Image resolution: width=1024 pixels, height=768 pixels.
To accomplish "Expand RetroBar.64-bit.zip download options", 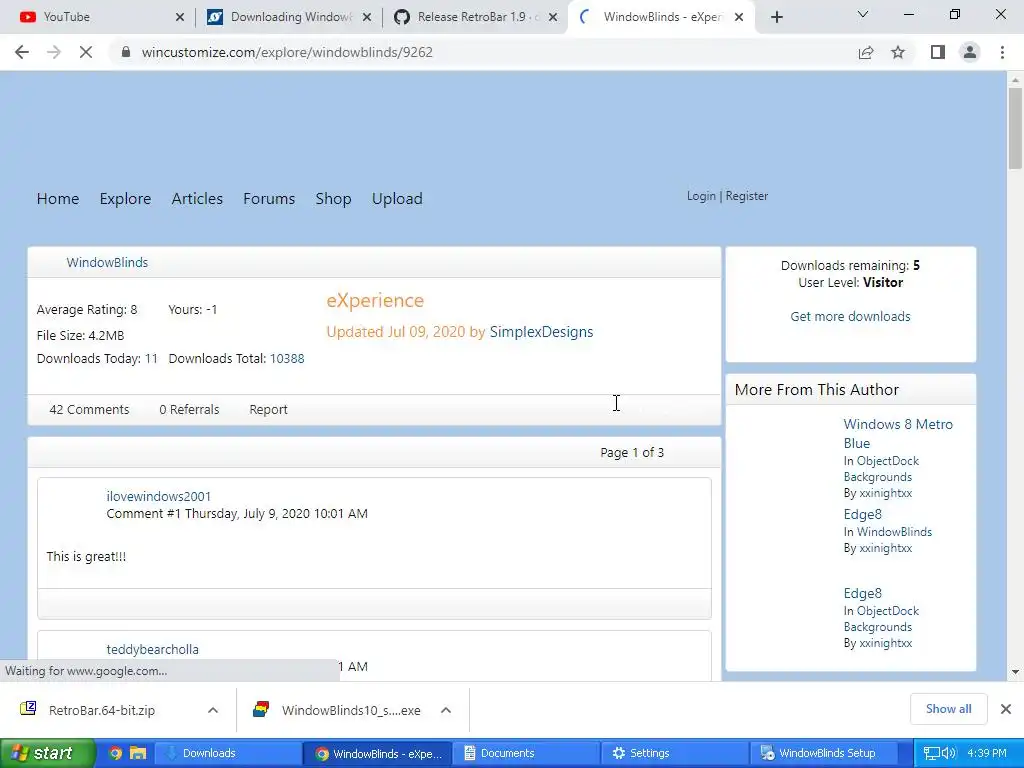I will 213,710.
